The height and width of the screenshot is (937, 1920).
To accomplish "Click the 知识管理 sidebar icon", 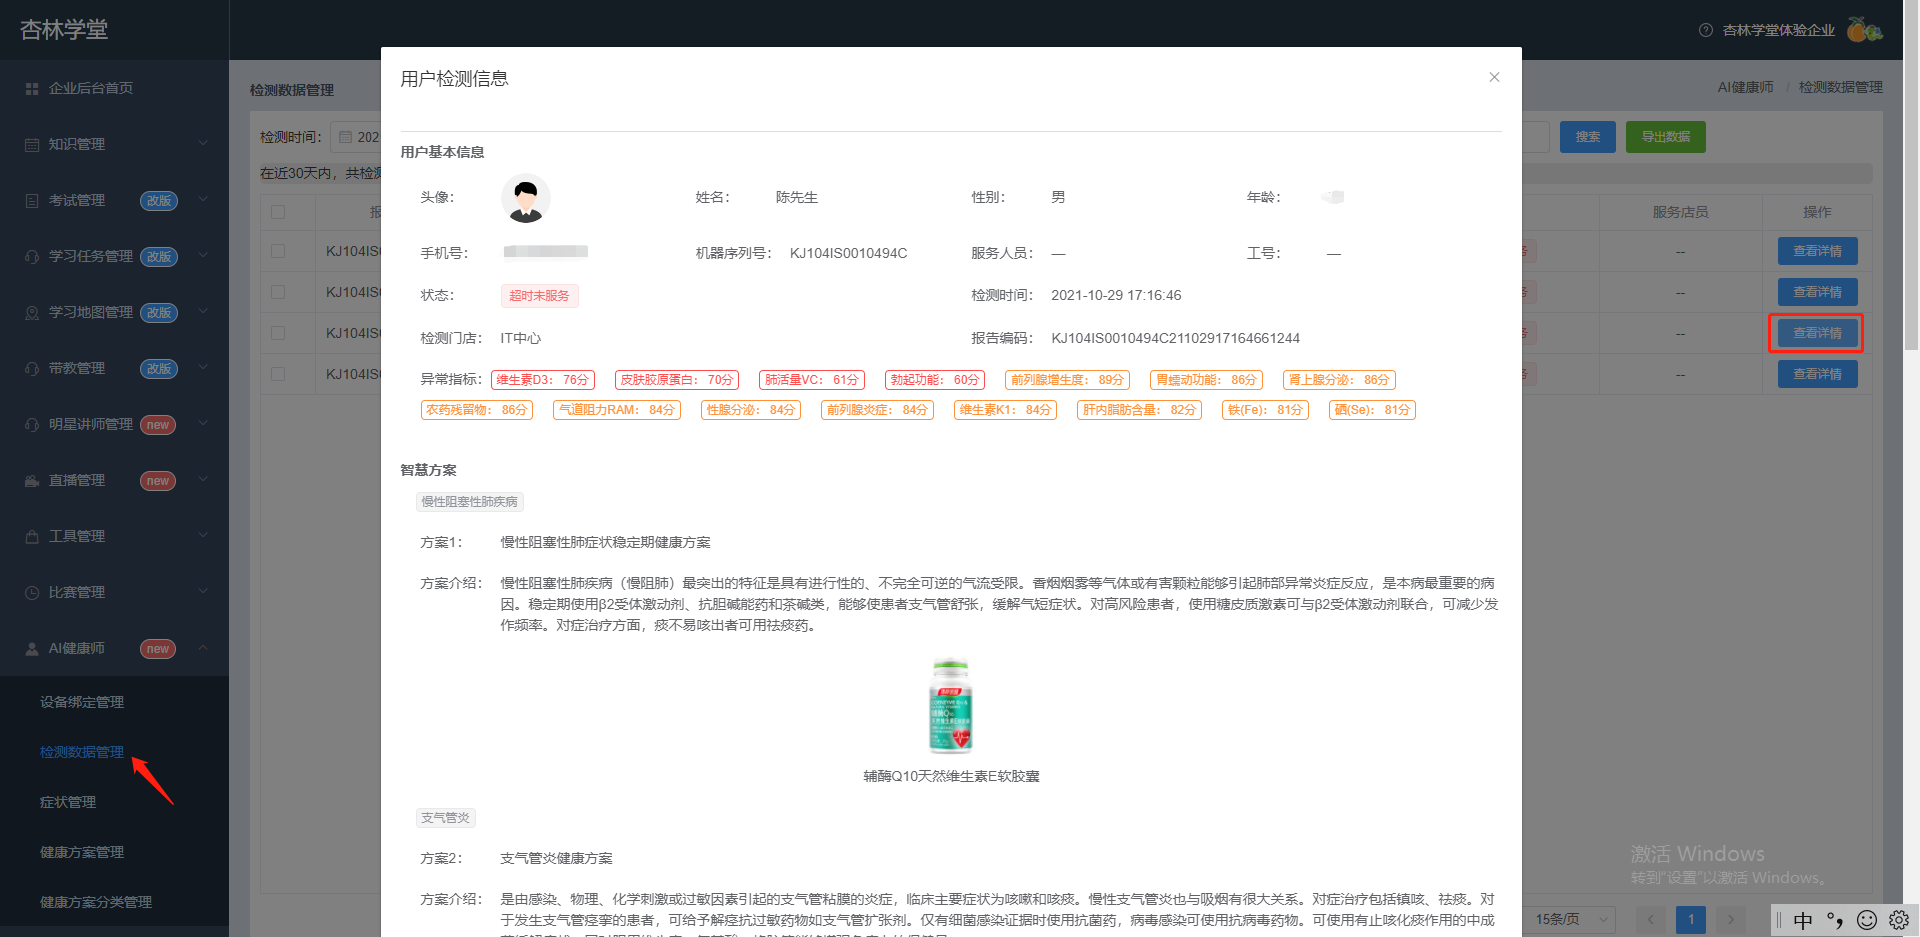I will pos(32,145).
